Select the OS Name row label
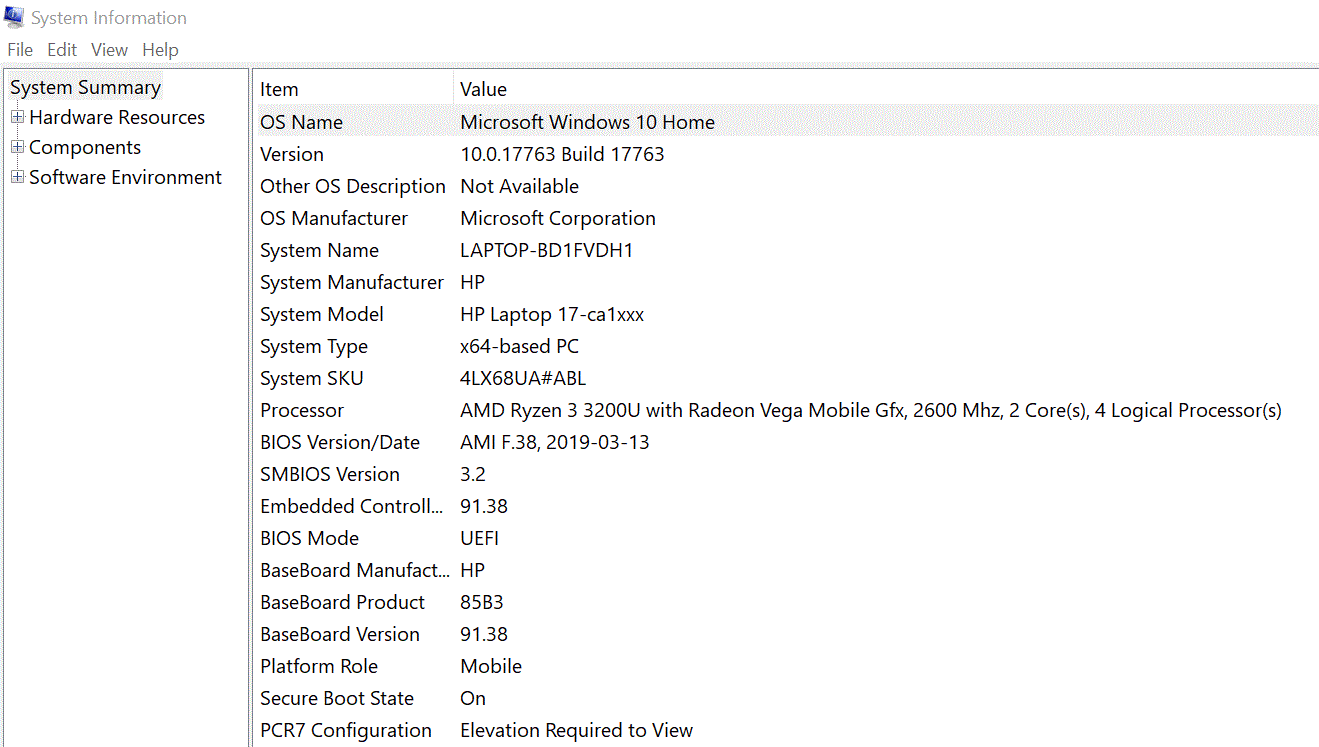 (x=301, y=122)
